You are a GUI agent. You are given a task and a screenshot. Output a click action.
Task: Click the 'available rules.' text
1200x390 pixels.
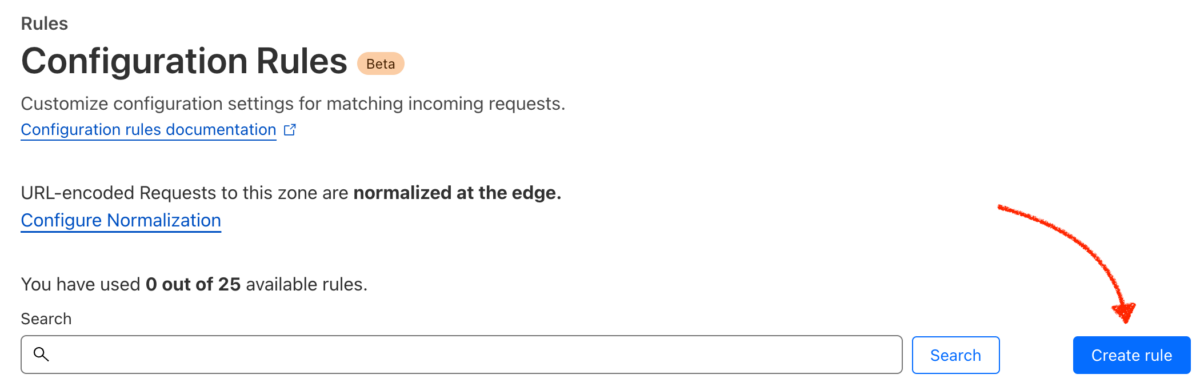point(307,284)
